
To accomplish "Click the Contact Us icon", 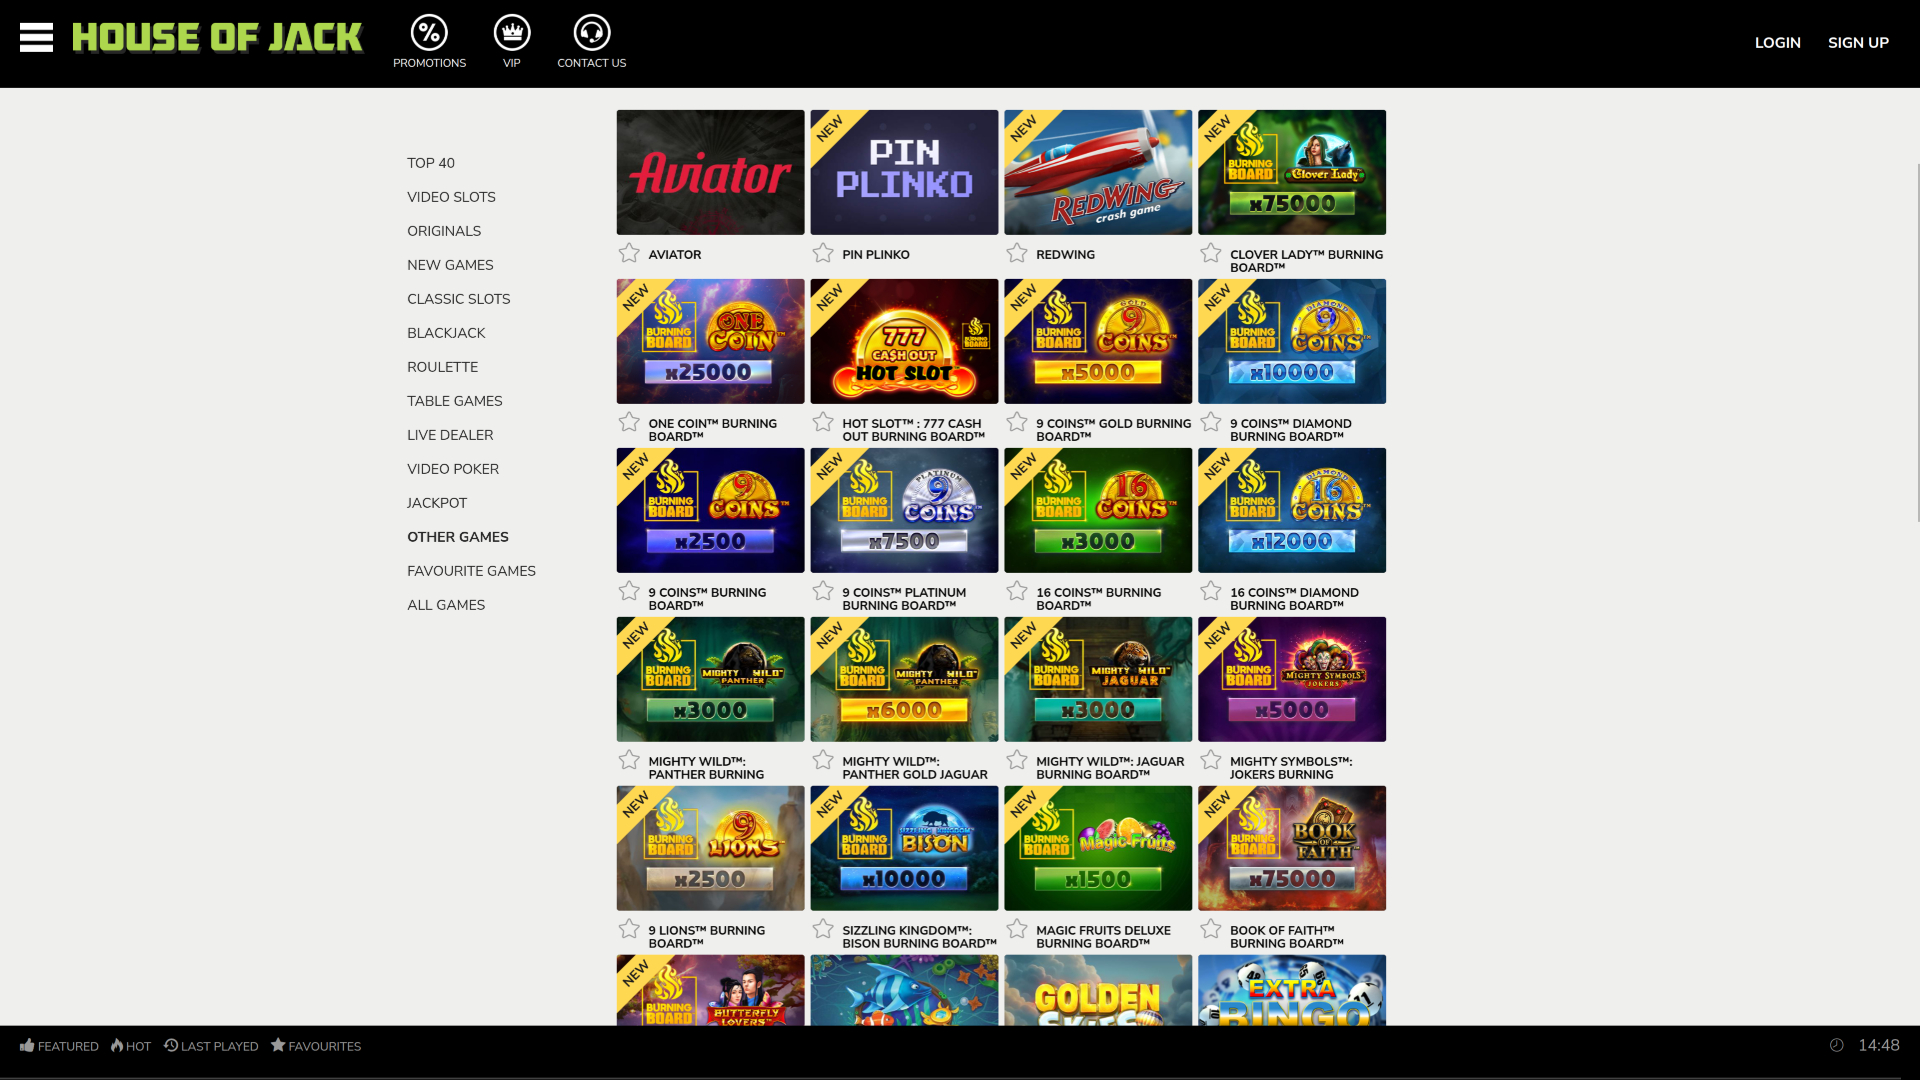I will pyautogui.click(x=591, y=31).
